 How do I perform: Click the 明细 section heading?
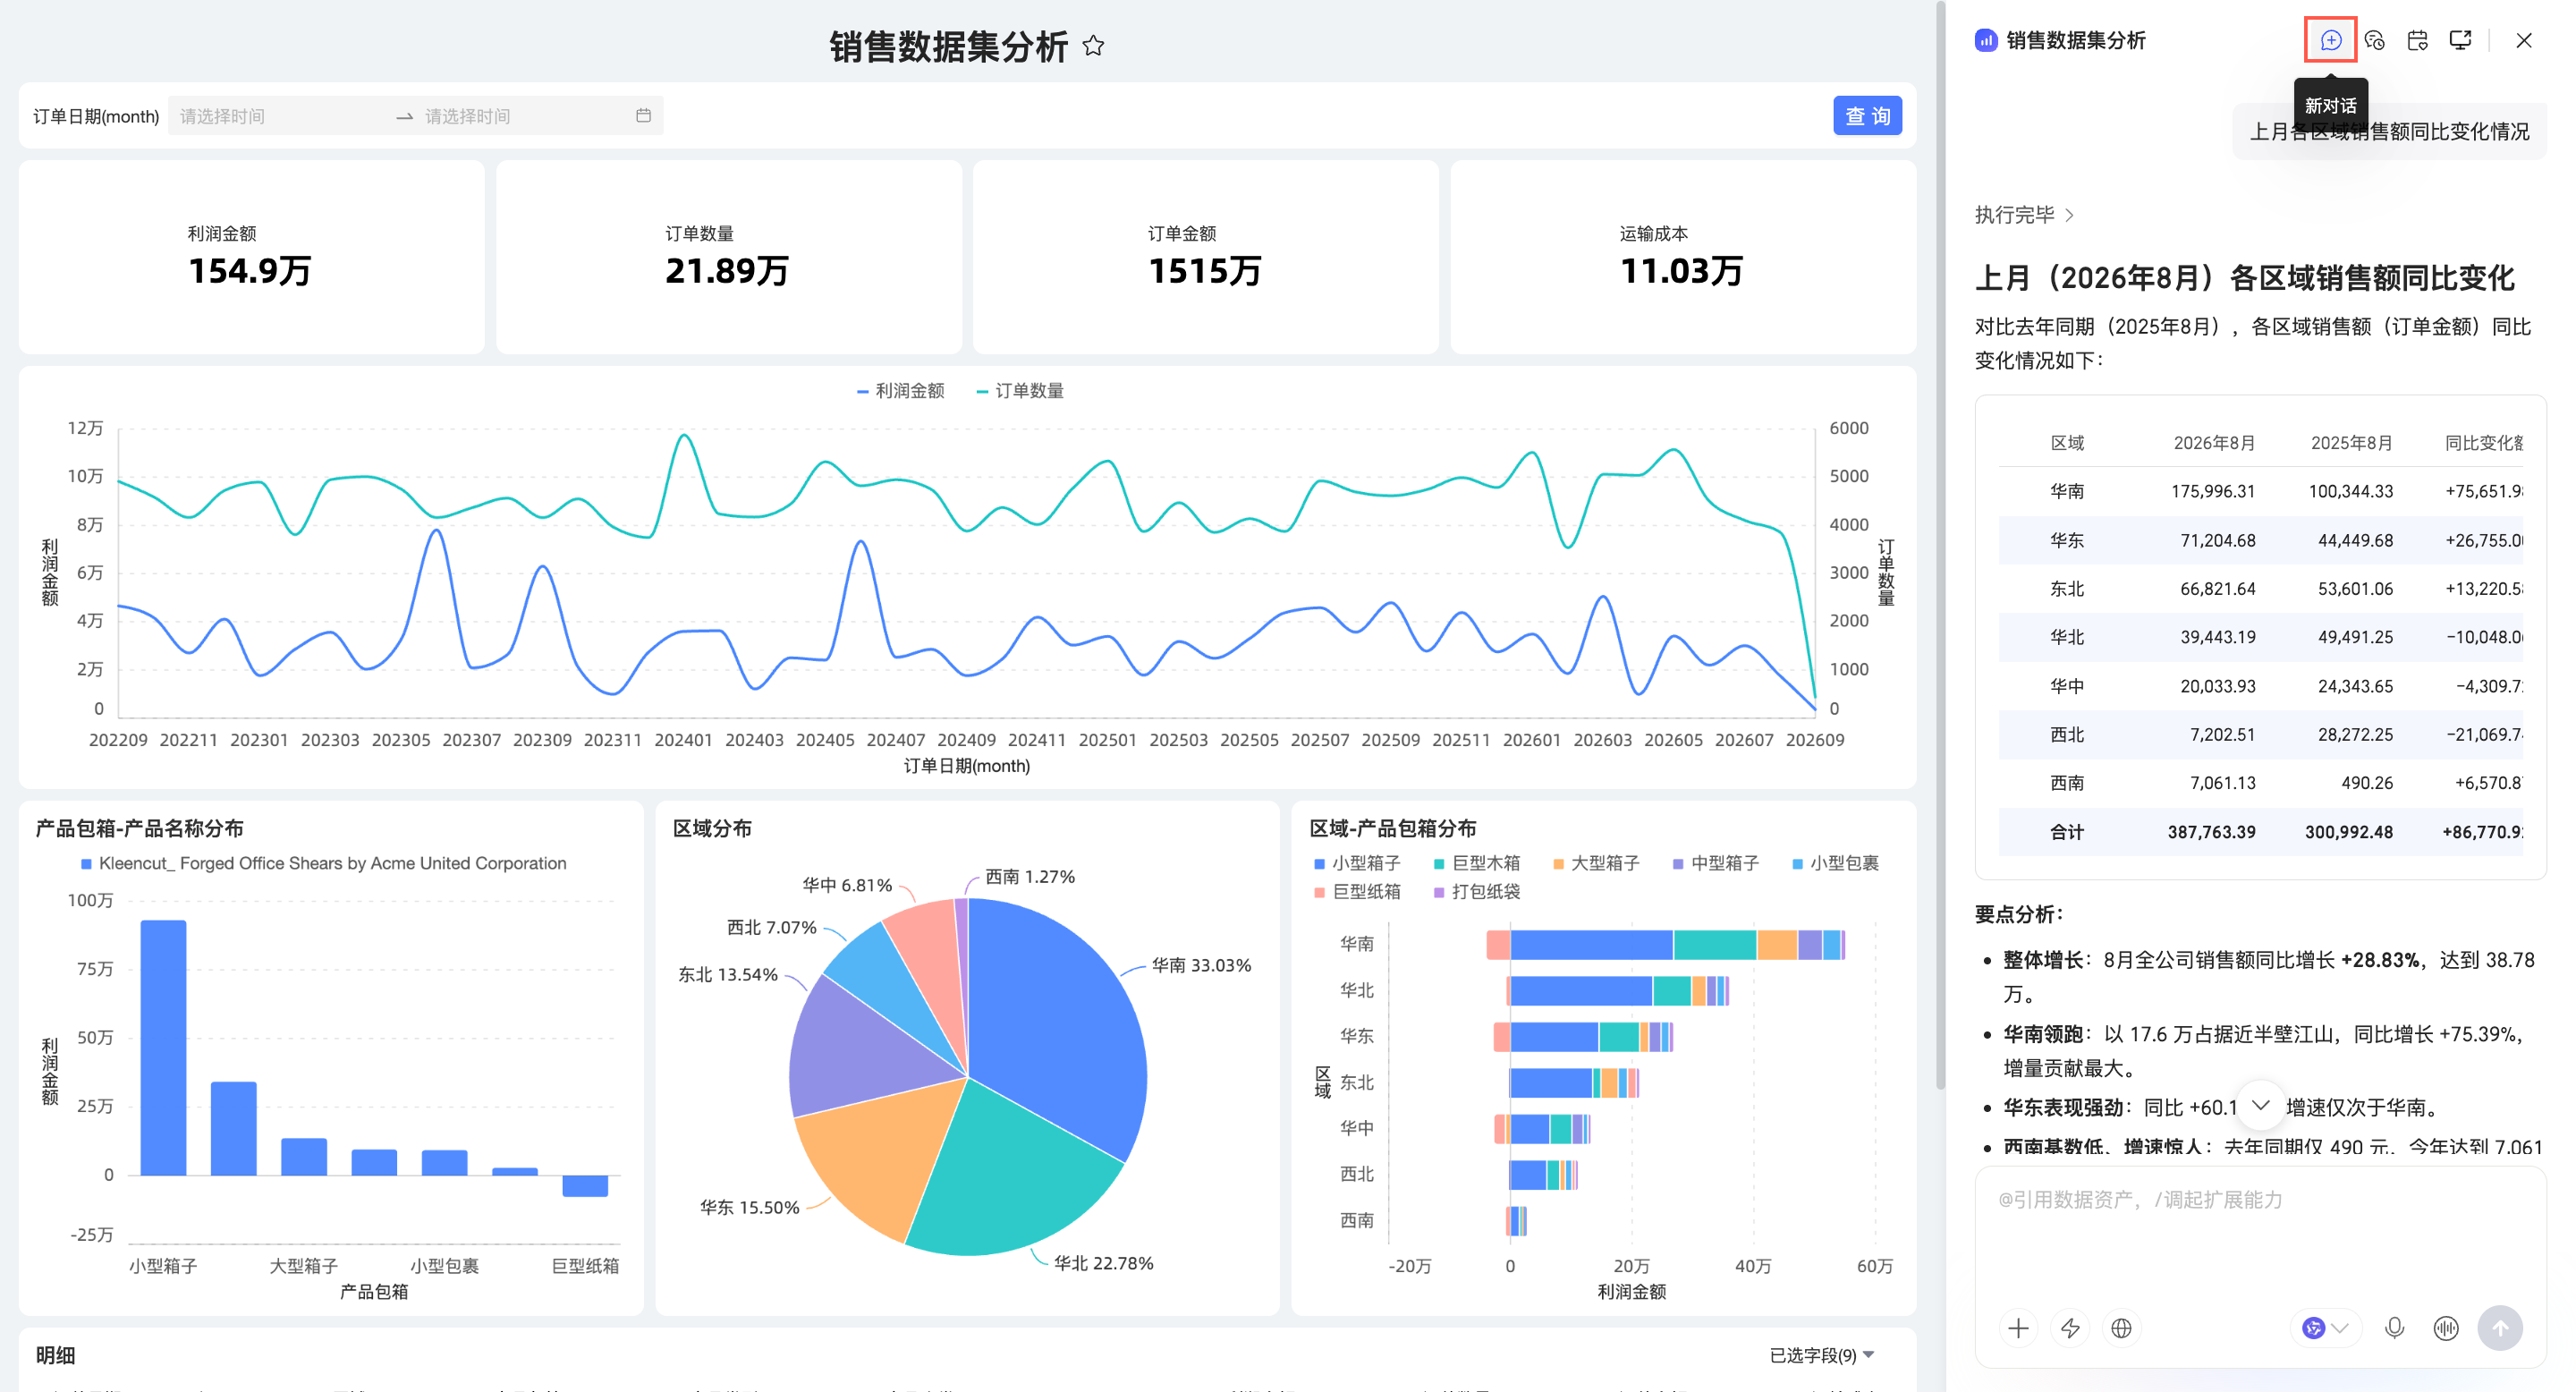56,1355
